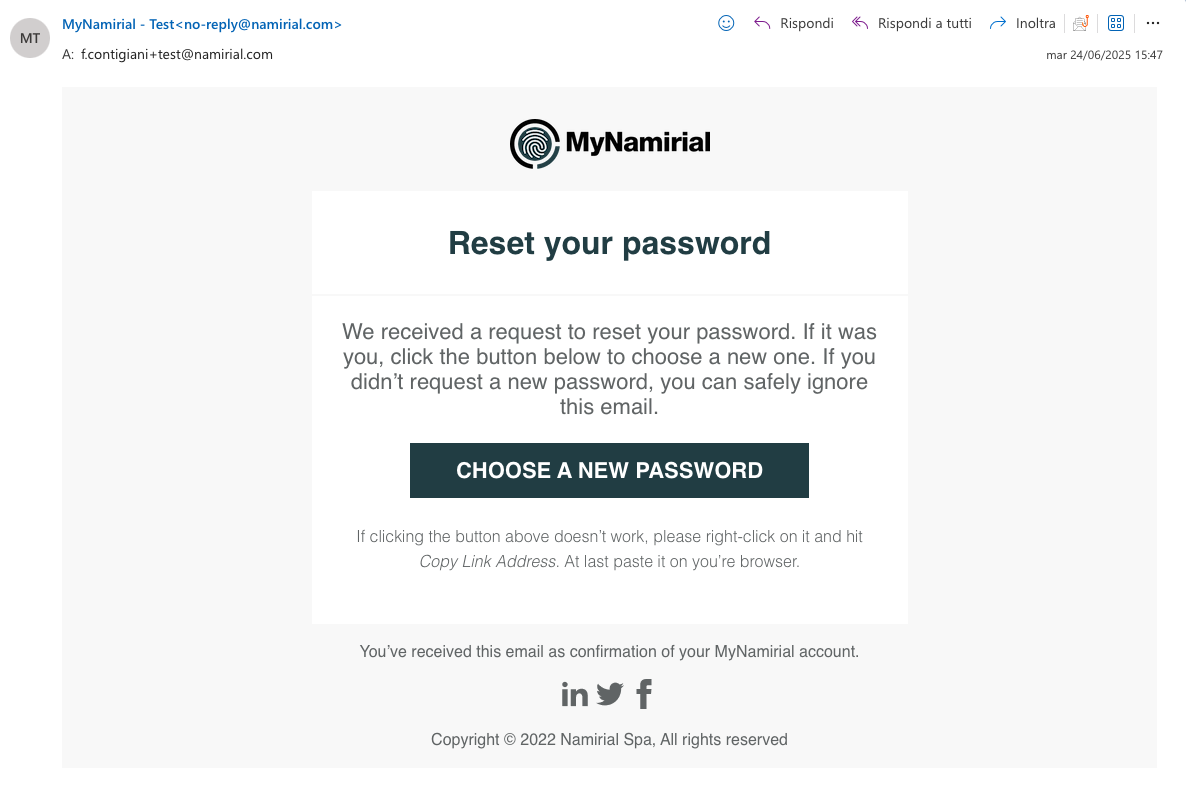The width and height of the screenshot is (1186, 792).
Task: Click the report message envelope icon
Action: tap(1080, 23)
